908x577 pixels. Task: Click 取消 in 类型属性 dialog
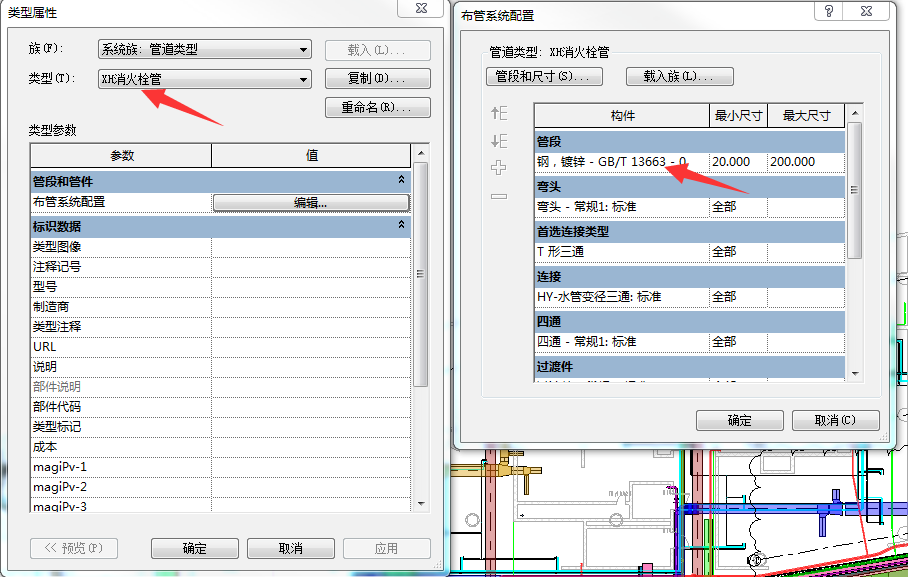point(291,548)
